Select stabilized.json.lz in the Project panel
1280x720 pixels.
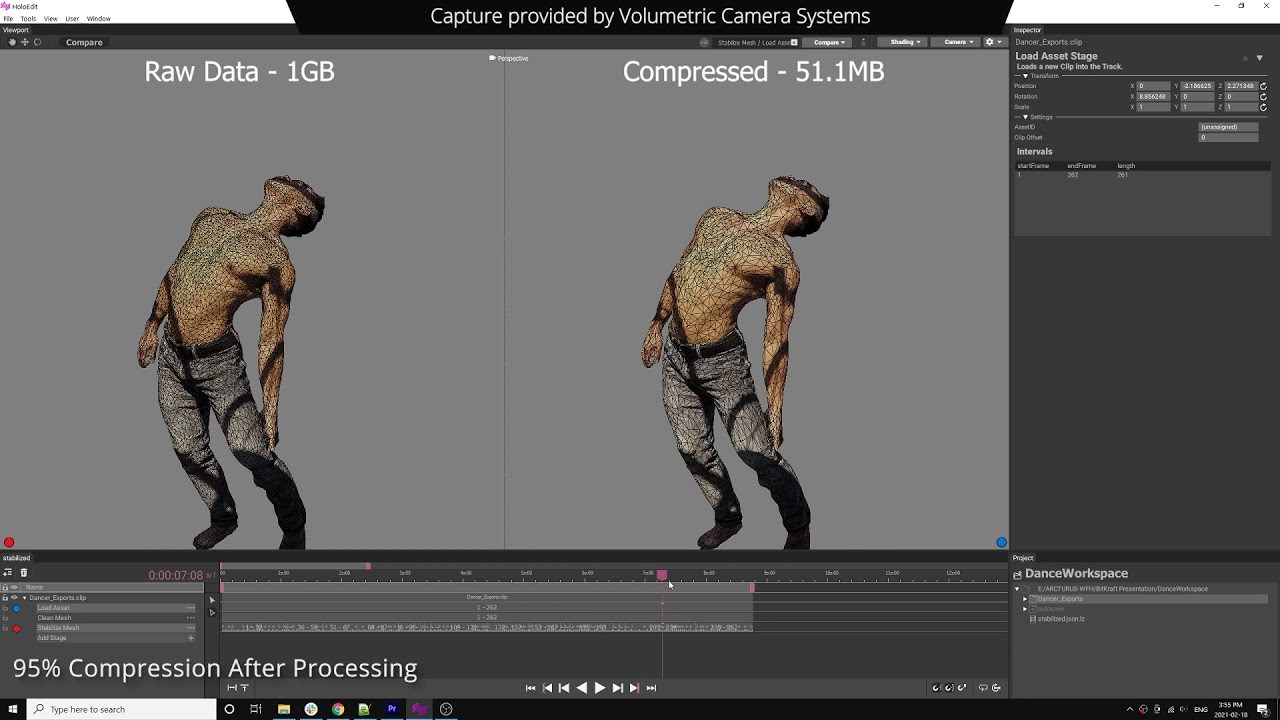coord(1060,619)
